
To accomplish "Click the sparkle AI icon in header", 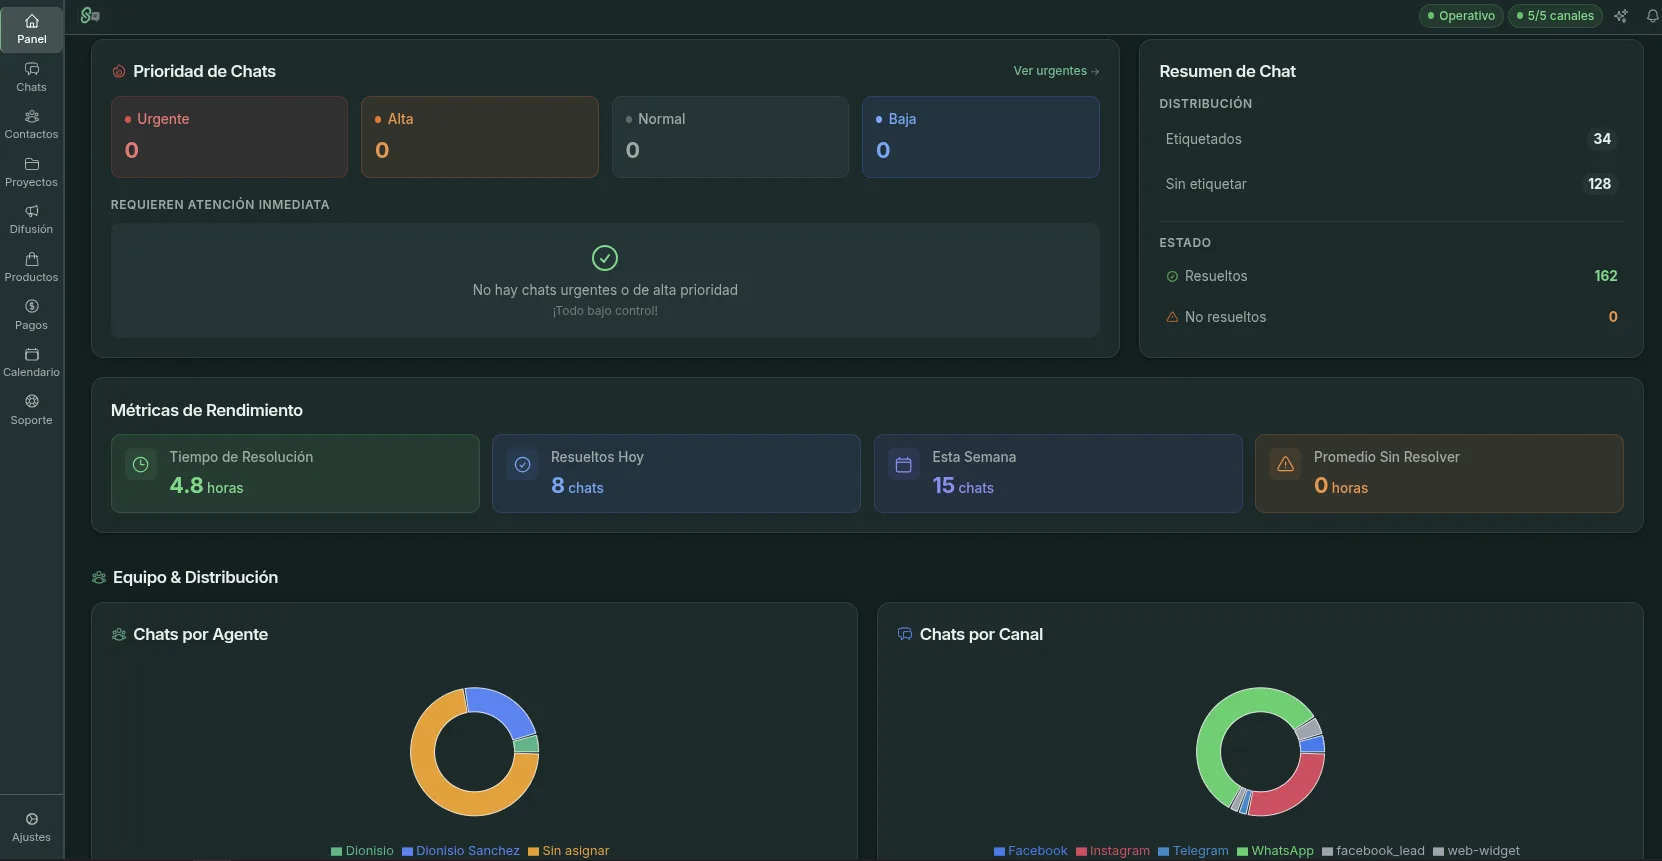I will [x=1621, y=16].
